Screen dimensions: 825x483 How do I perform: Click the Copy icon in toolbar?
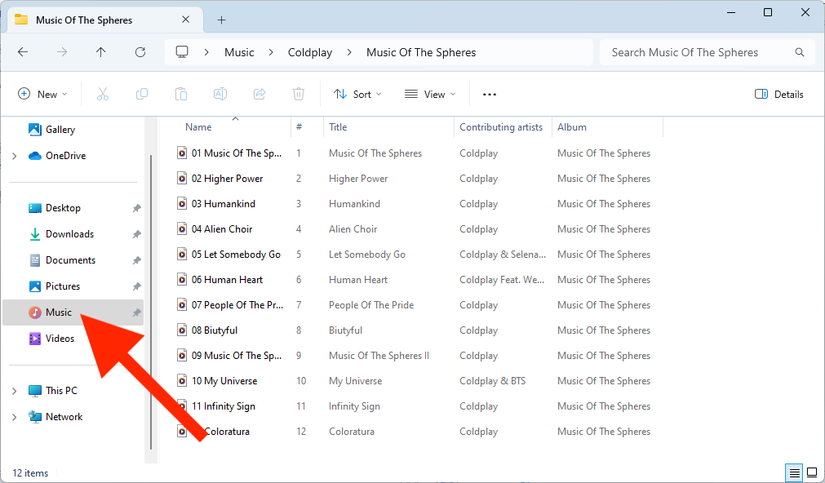coord(142,94)
